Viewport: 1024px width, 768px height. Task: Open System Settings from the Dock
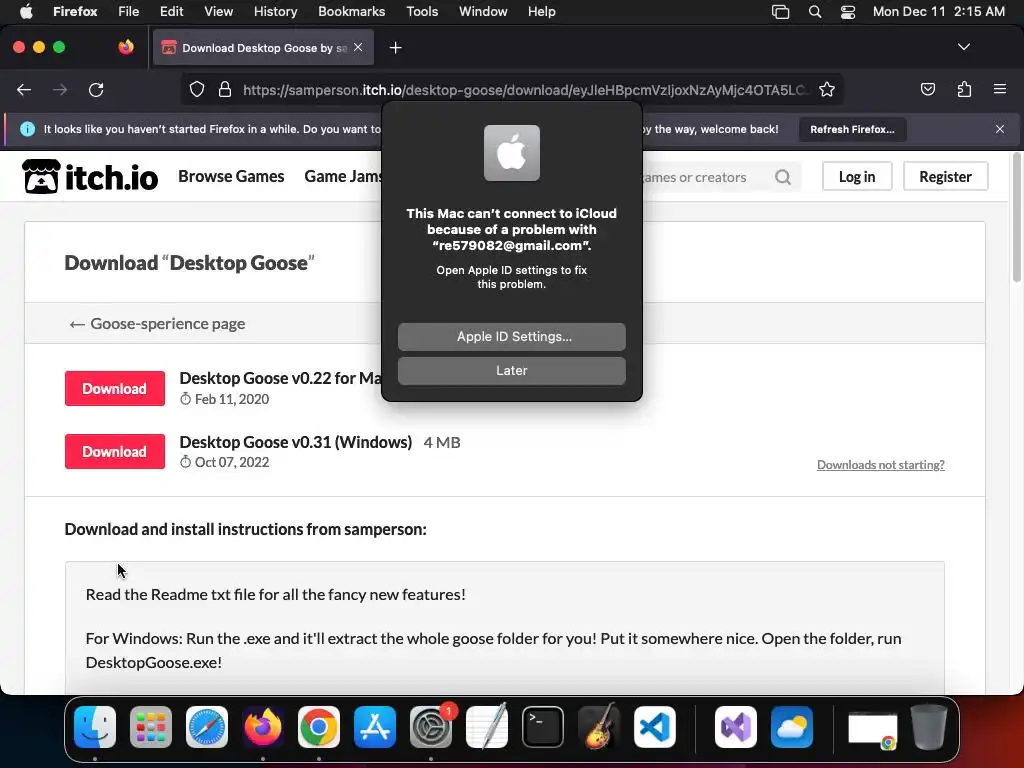pos(431,727)
